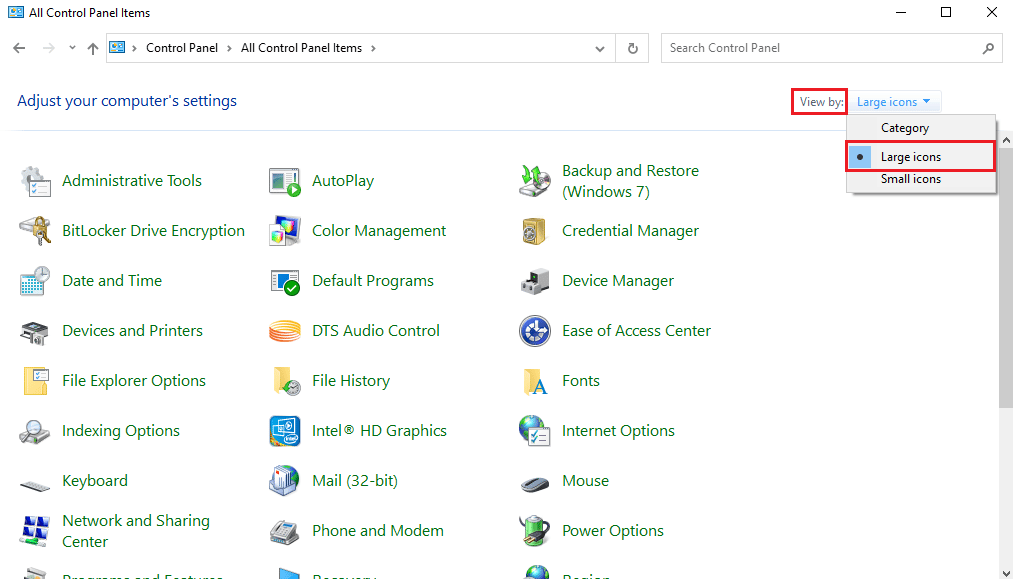Expand the address bar history dropdown

600,48
